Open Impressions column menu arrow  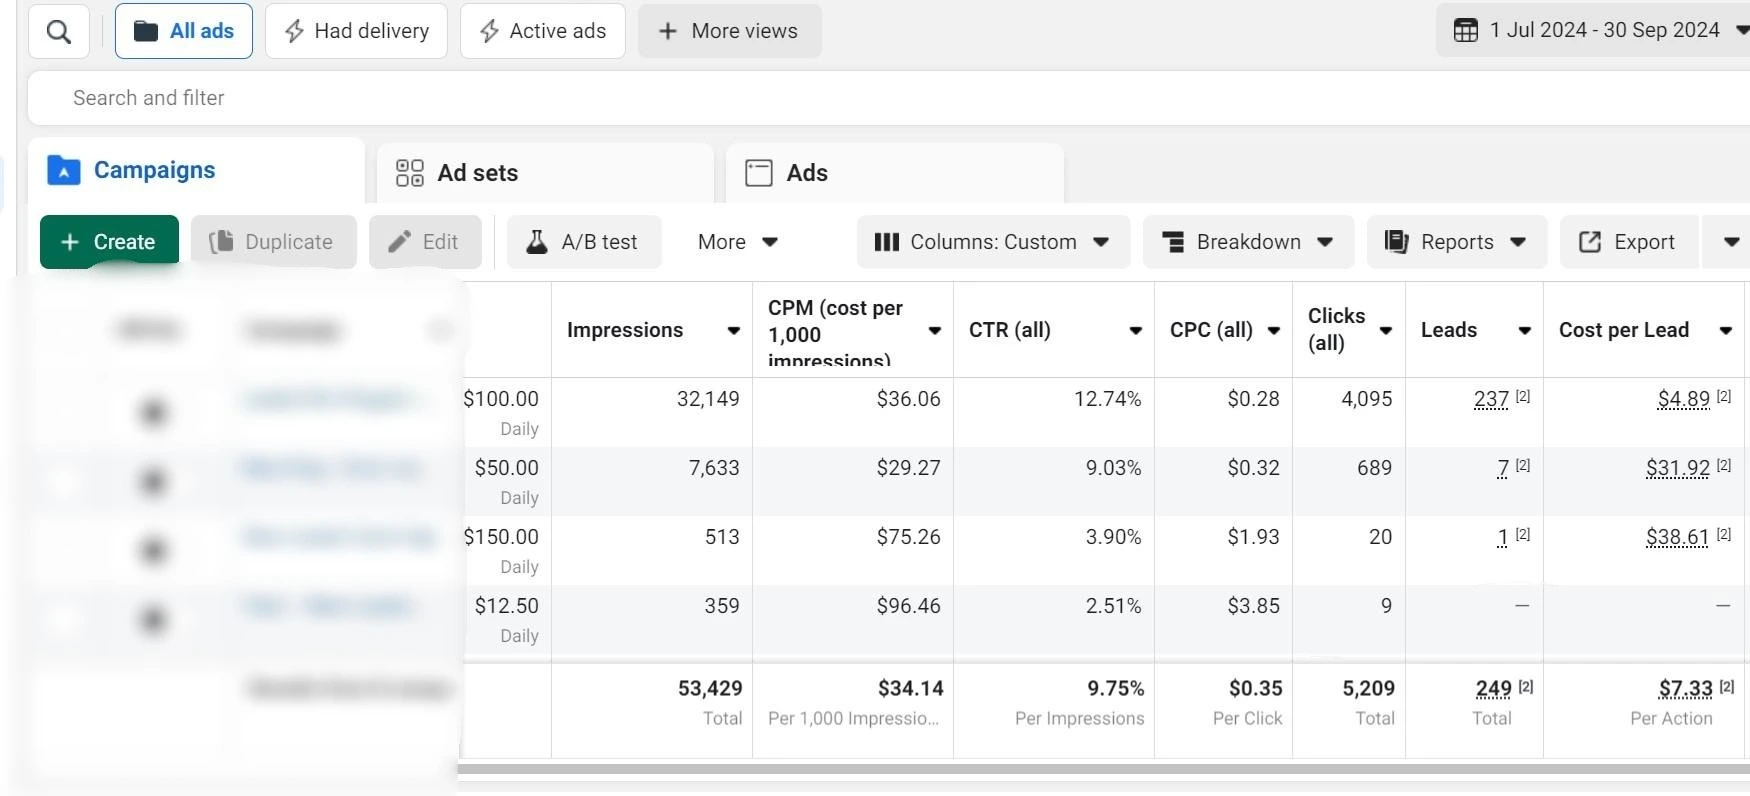point(733,331)
